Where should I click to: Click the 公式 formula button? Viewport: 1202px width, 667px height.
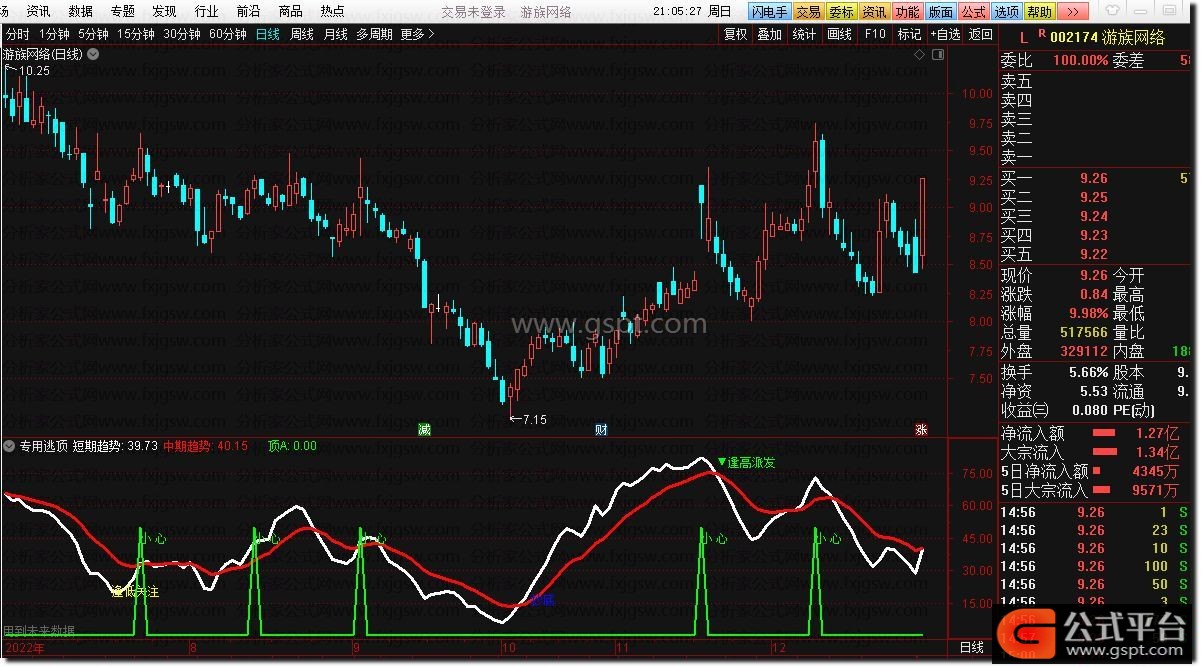[x=973, y=12]
